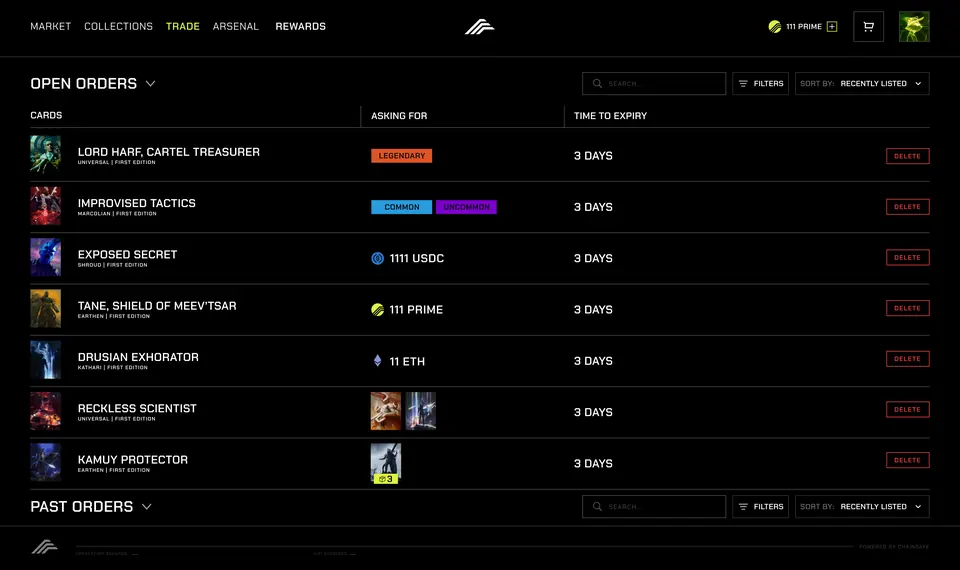Delete the Lord Harf order
Image resolution: width=960 pixels, height=570 pixels.
click(907, 156)
